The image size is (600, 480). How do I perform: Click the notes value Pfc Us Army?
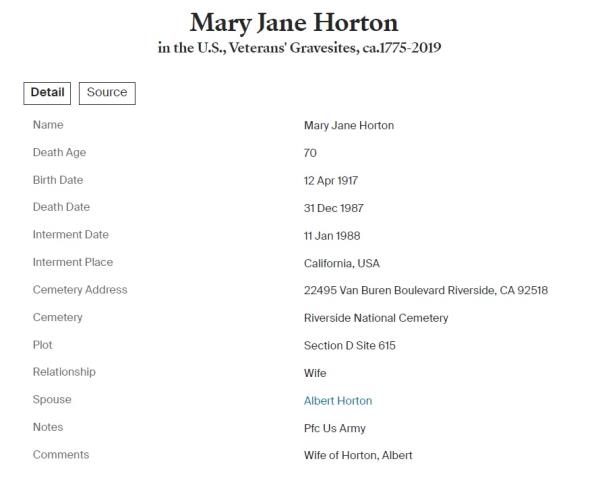tap(335, 428)
